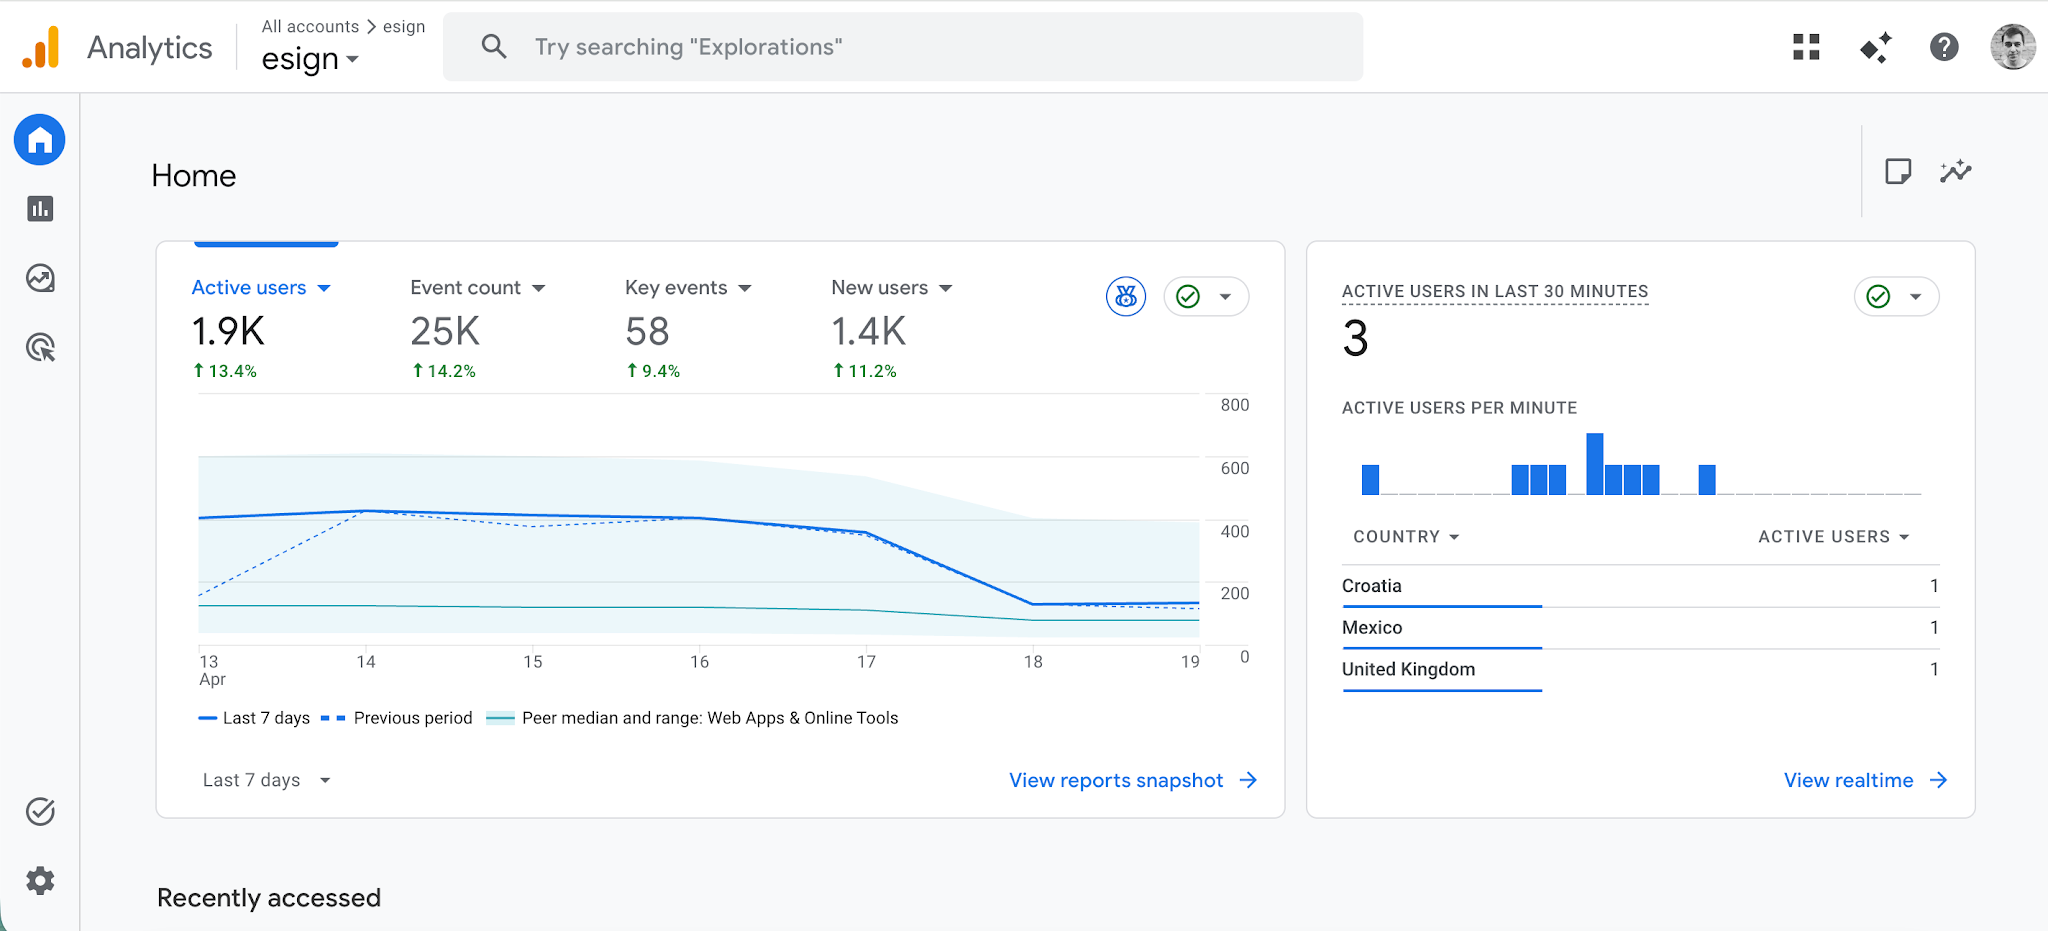2048x931 pixels.
Task: Add a note using the note icon
Action: 1898,171
